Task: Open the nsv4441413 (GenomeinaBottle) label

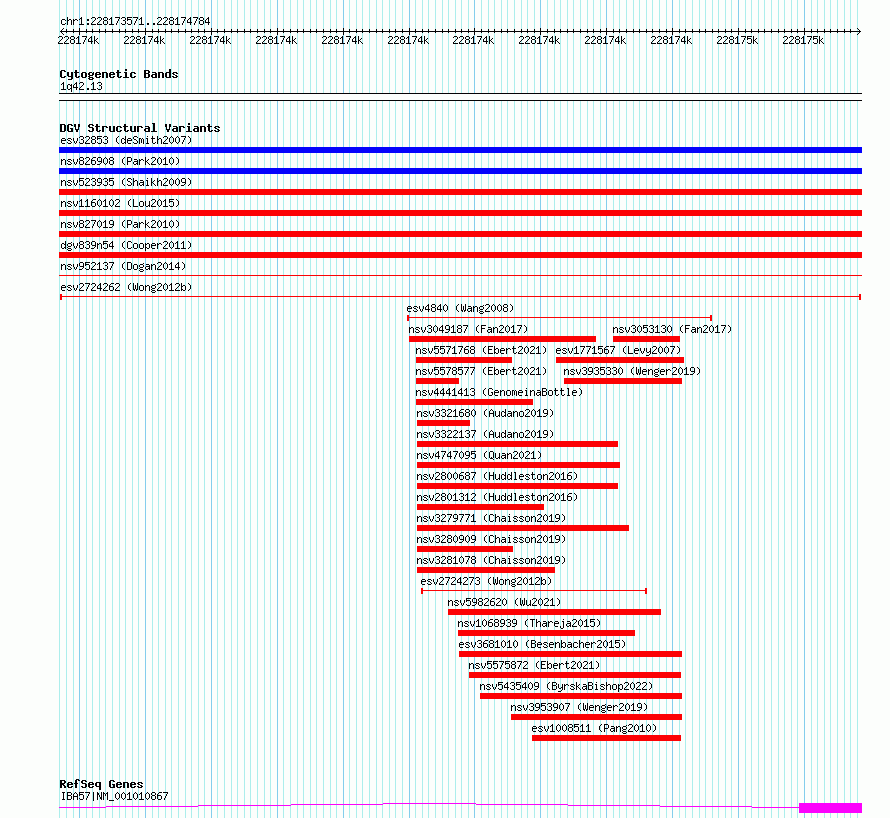Action: coord(499,392)
